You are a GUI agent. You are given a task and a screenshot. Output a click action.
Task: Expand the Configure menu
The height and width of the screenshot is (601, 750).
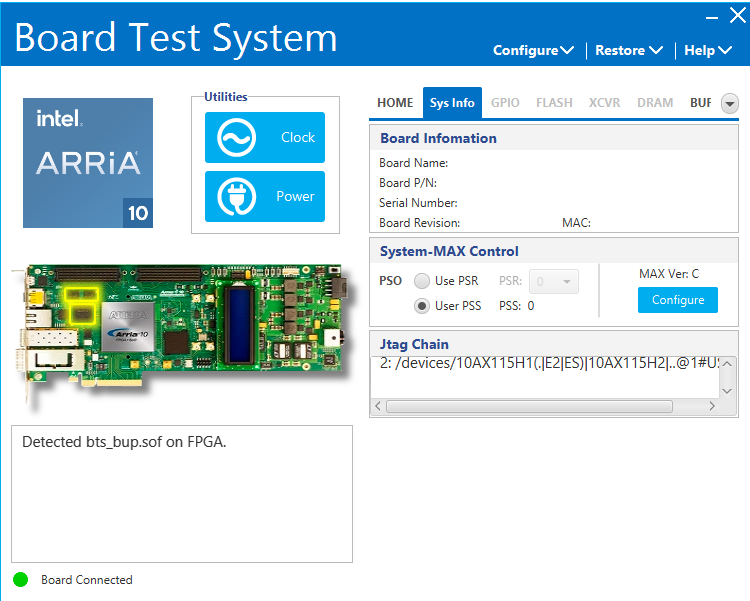(x=533, y=50)
